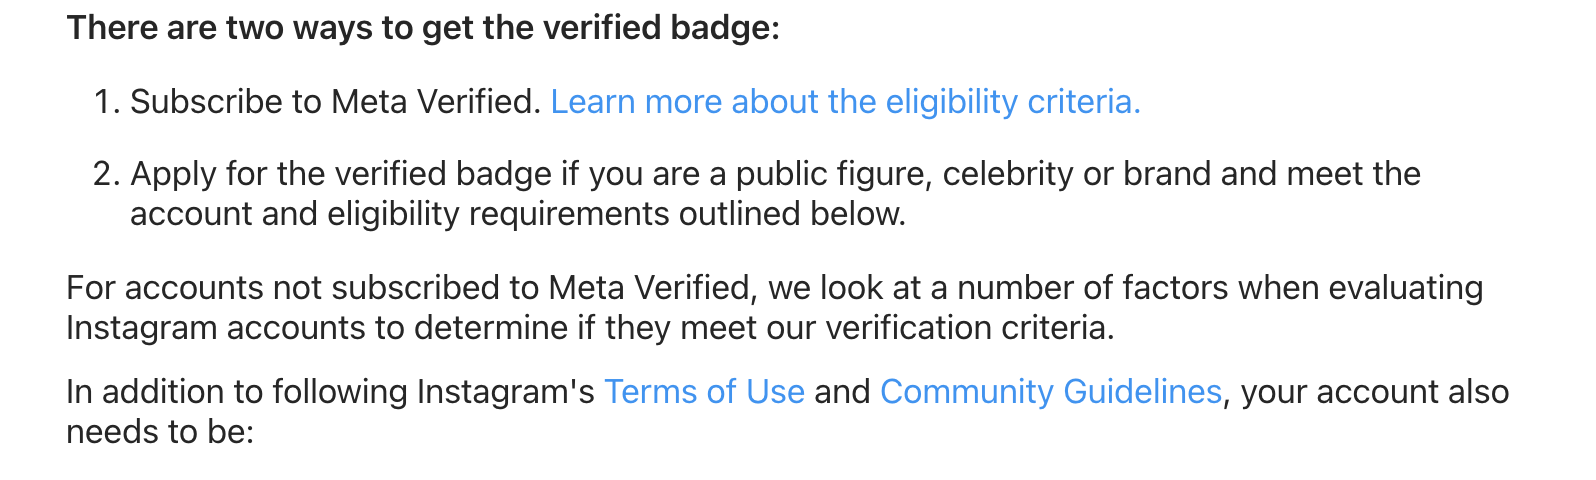Click 'account and eligibility requirements outlined below' line

coord(518,214)
